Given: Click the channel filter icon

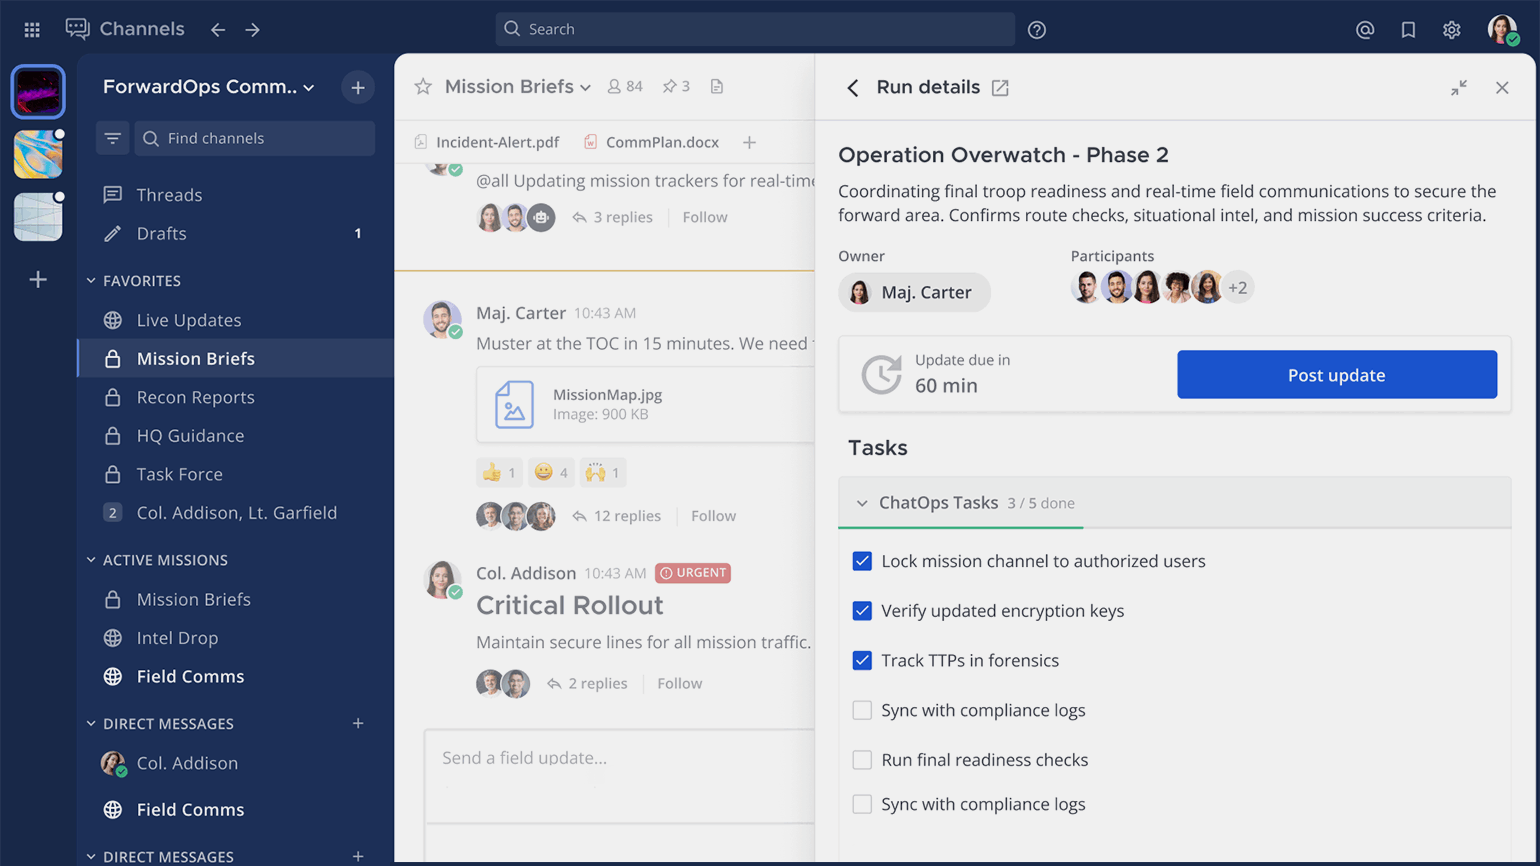Looking at the screenshot, I should 112,139.
